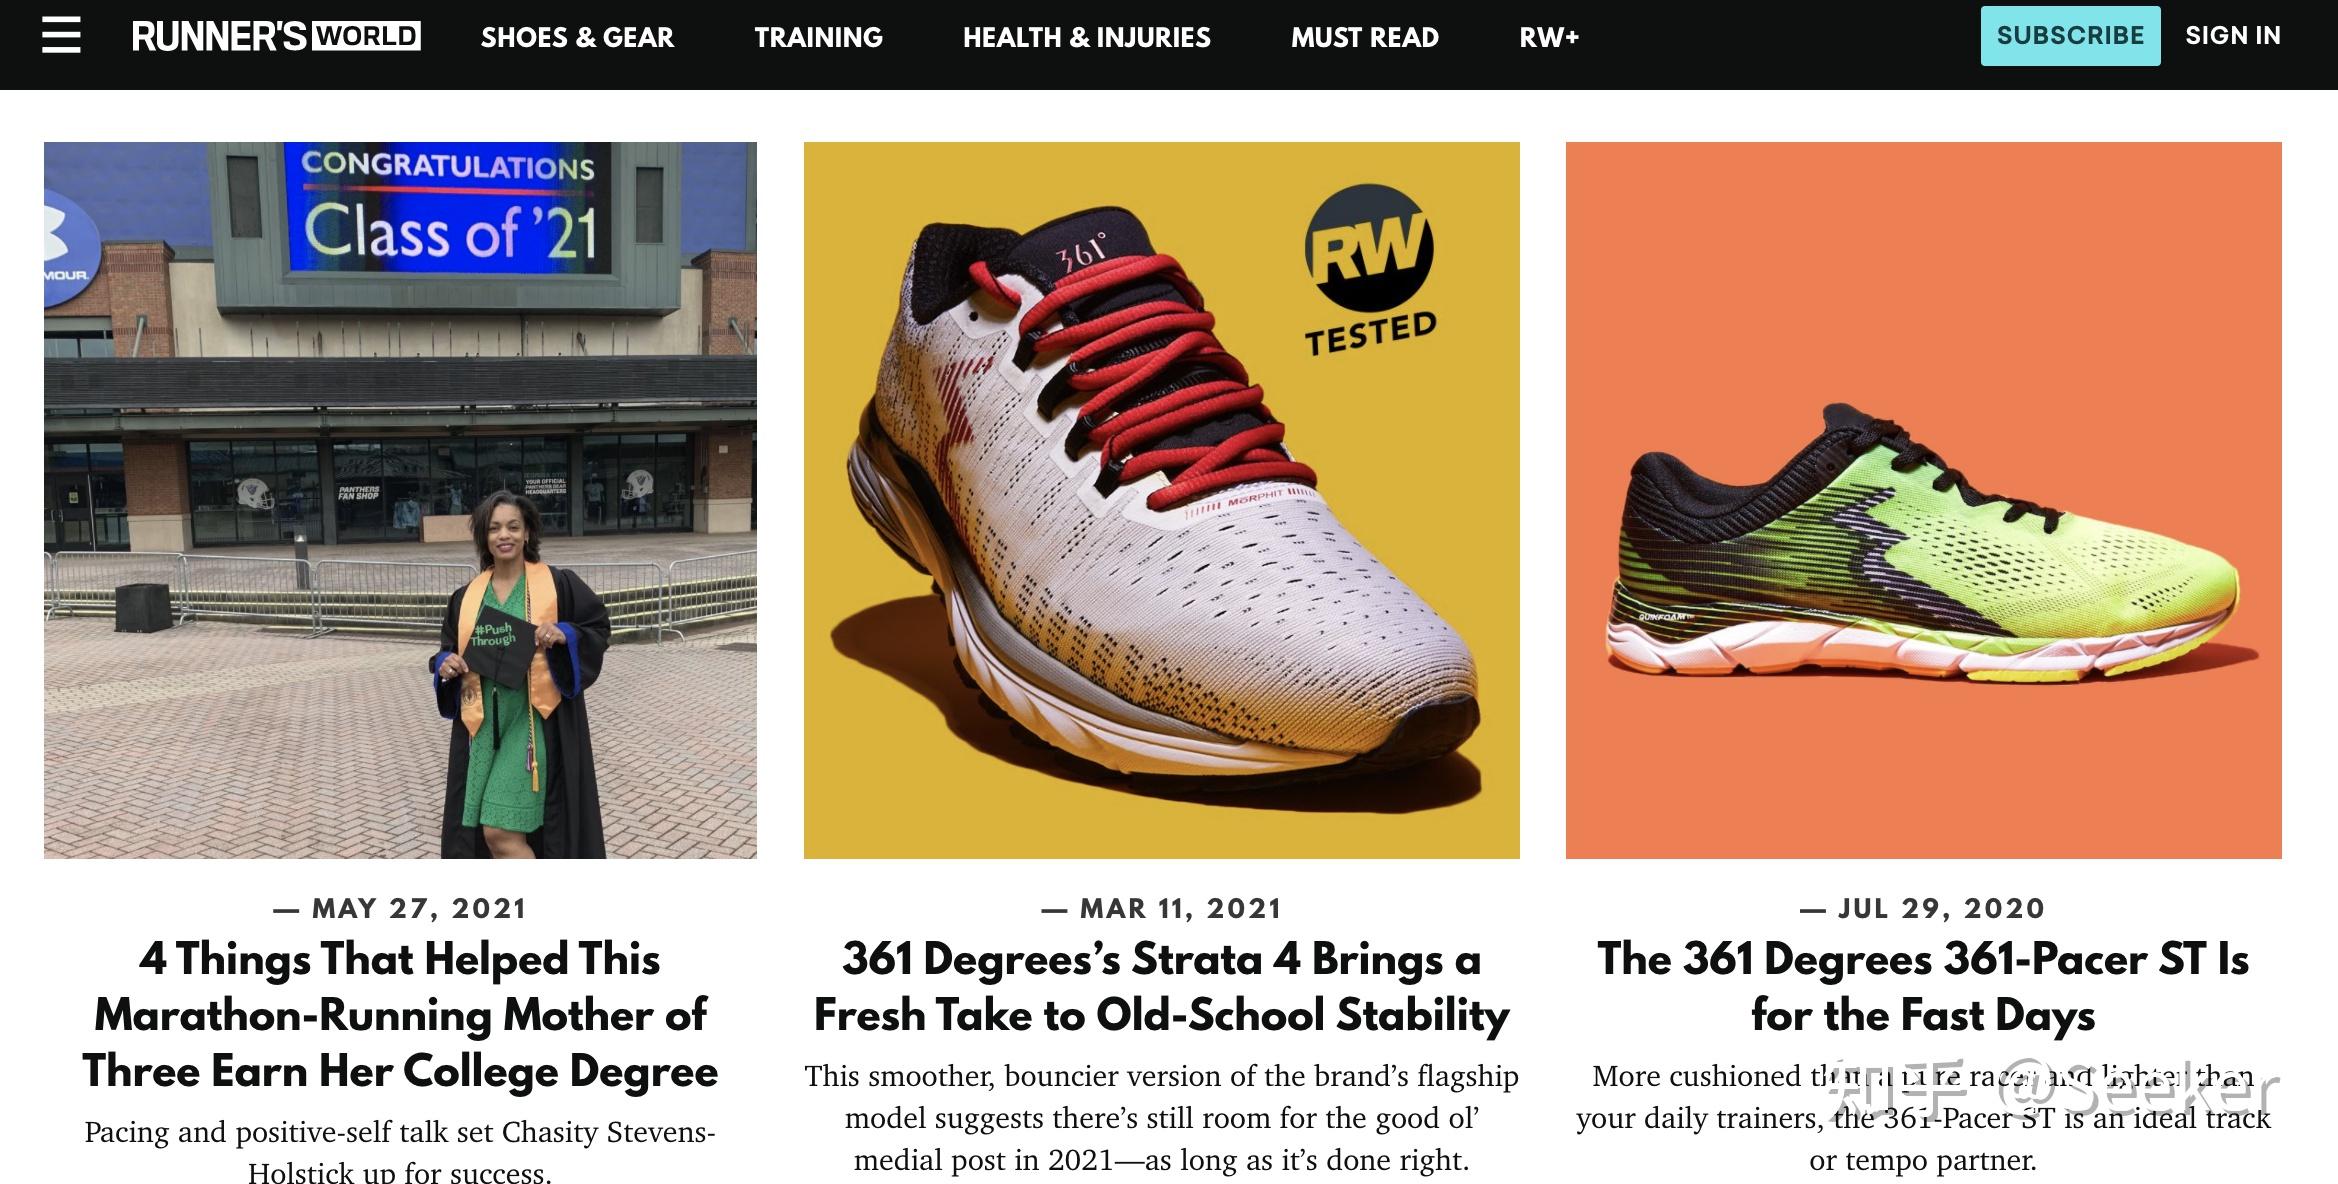This screenshot has width=2338, height=1184.
Task: Open the Strata 4 shoe image
Action: click(1161, 500)
